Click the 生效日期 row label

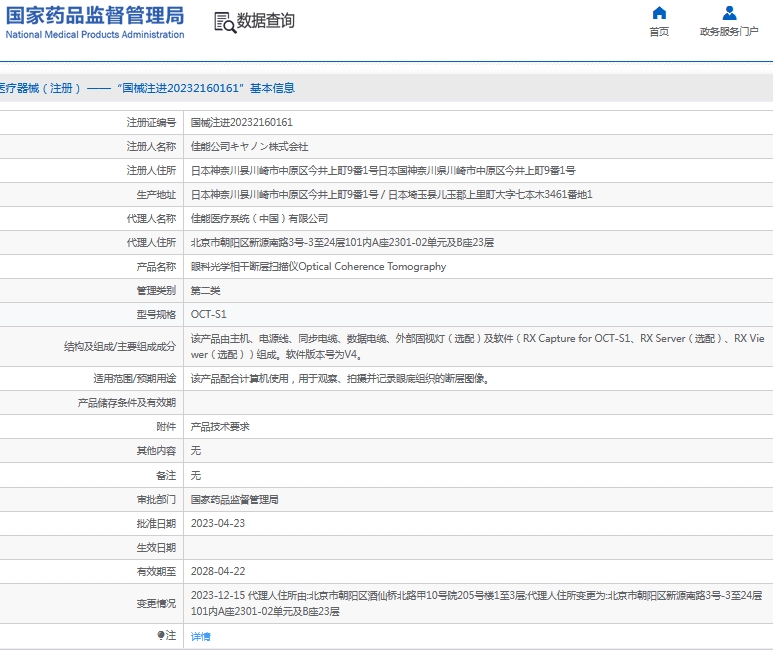[156, 548]
